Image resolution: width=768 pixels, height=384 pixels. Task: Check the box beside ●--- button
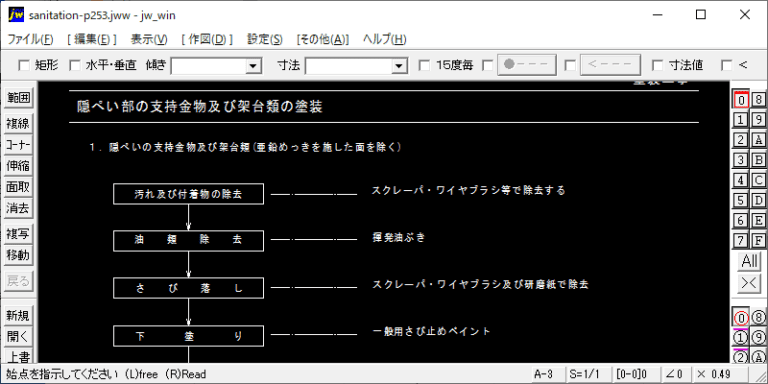pos(487,65)
